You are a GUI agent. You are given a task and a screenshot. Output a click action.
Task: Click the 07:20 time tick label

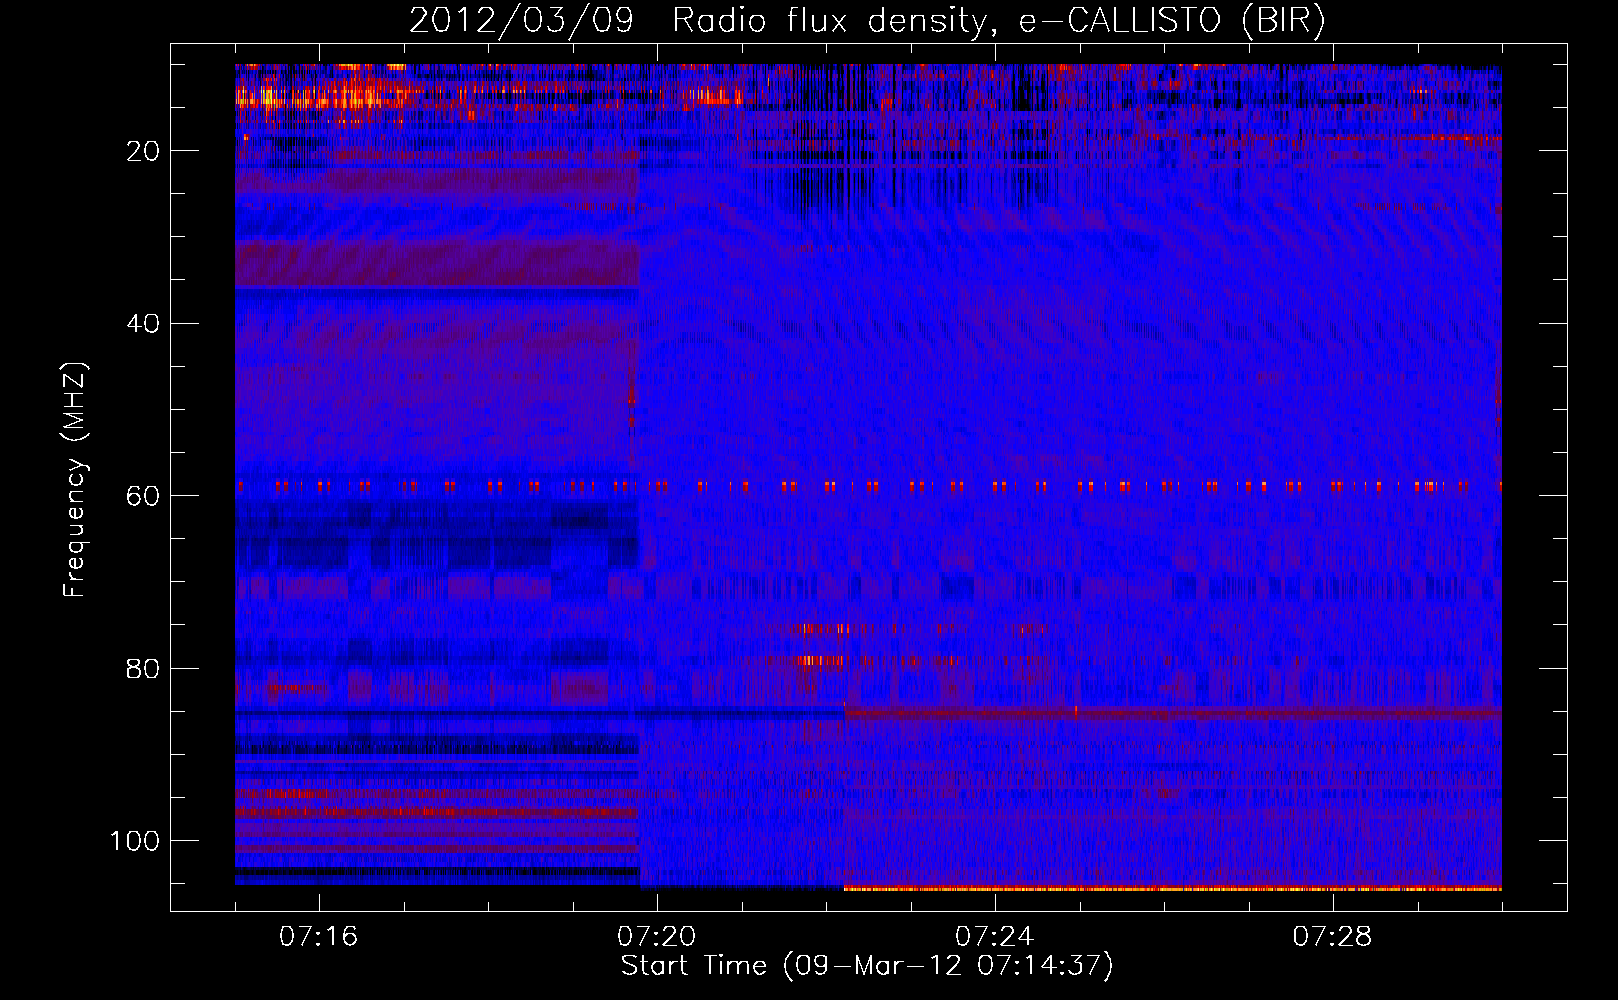coord(656,937)
